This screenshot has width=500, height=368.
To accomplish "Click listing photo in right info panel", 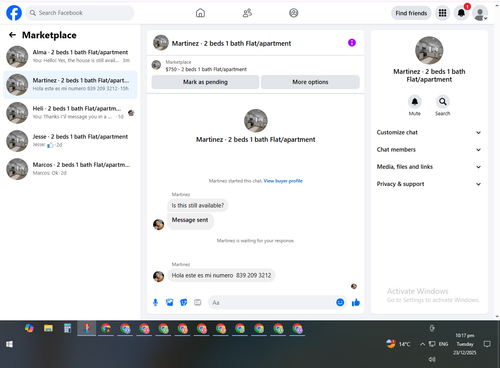I will 429,50.
